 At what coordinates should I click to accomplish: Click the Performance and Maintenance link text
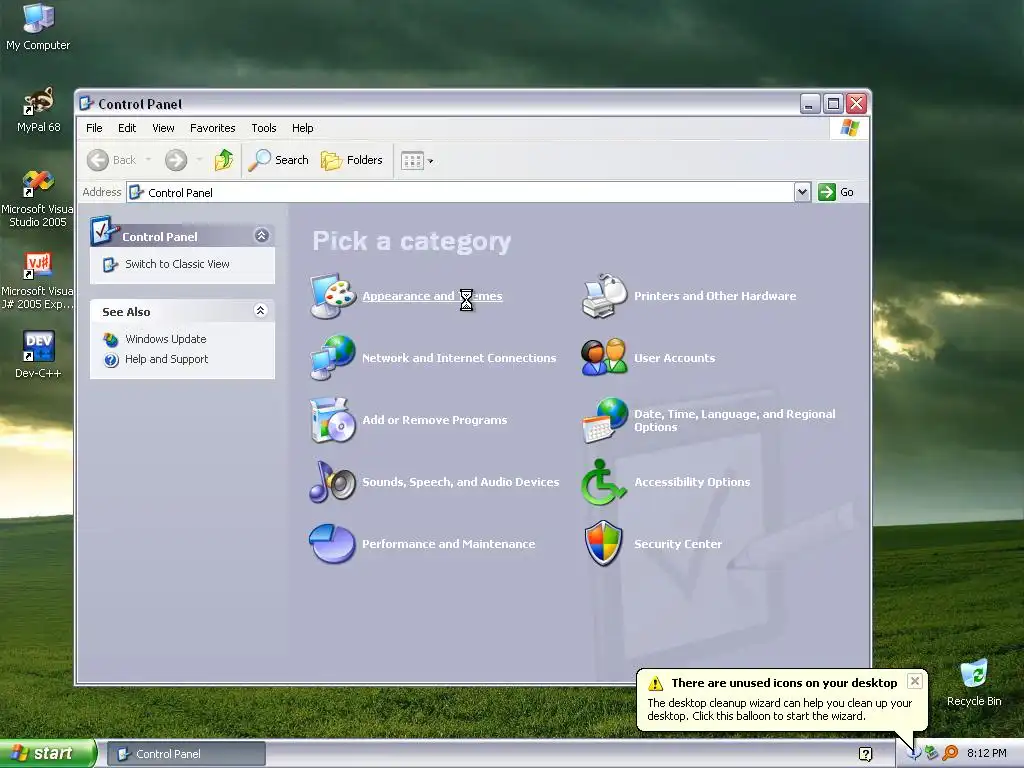pyautogui.click(x=449, y=544)
